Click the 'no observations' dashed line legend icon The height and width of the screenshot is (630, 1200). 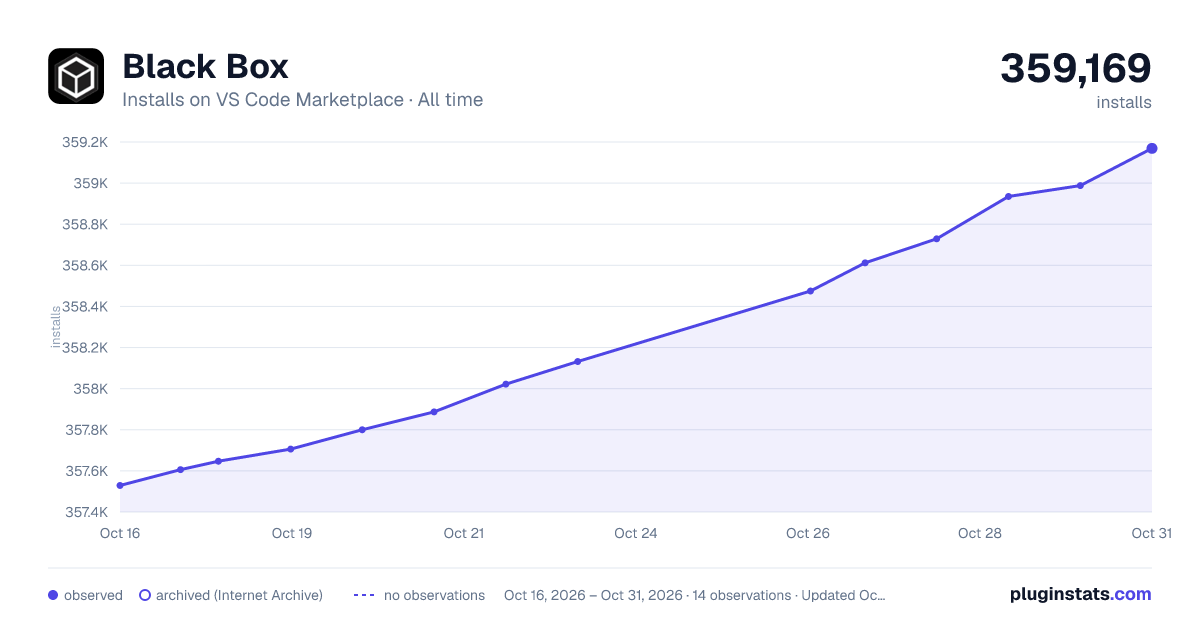(x=364, y=595)
